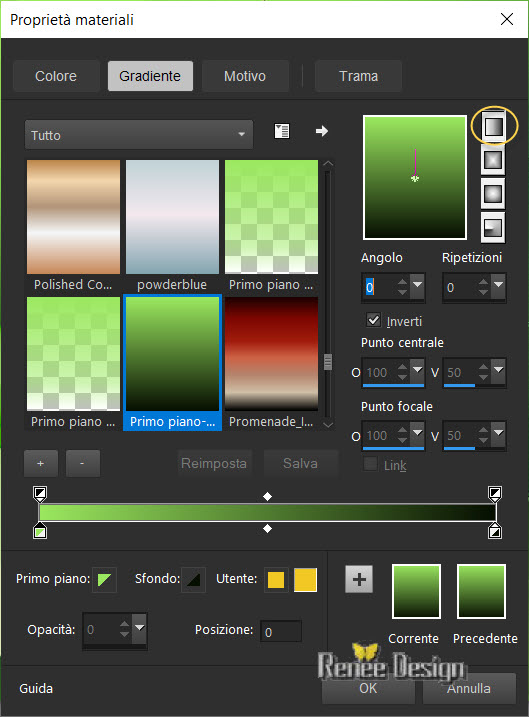Image resolution: width=529 pixels, height=717 pixels.
Task: Click the gradient list scroll up arrow
Action: tap(328, 163)
